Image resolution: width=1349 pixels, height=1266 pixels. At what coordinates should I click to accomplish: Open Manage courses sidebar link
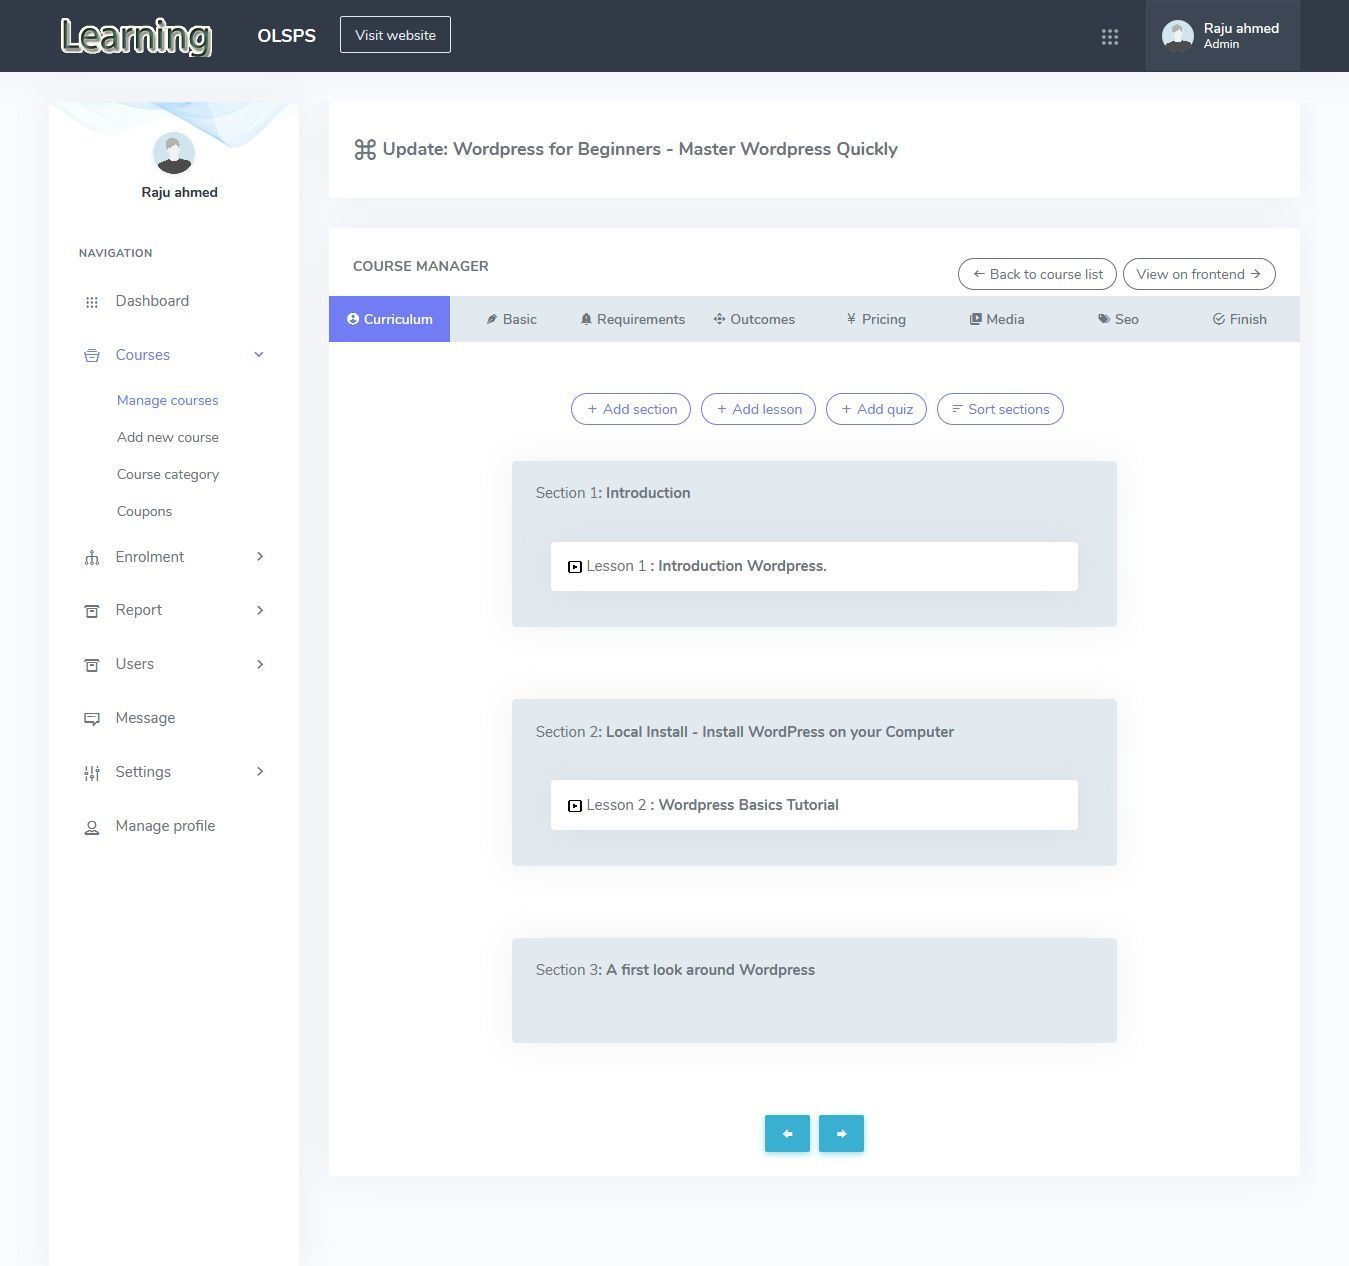tap(167, 400)
